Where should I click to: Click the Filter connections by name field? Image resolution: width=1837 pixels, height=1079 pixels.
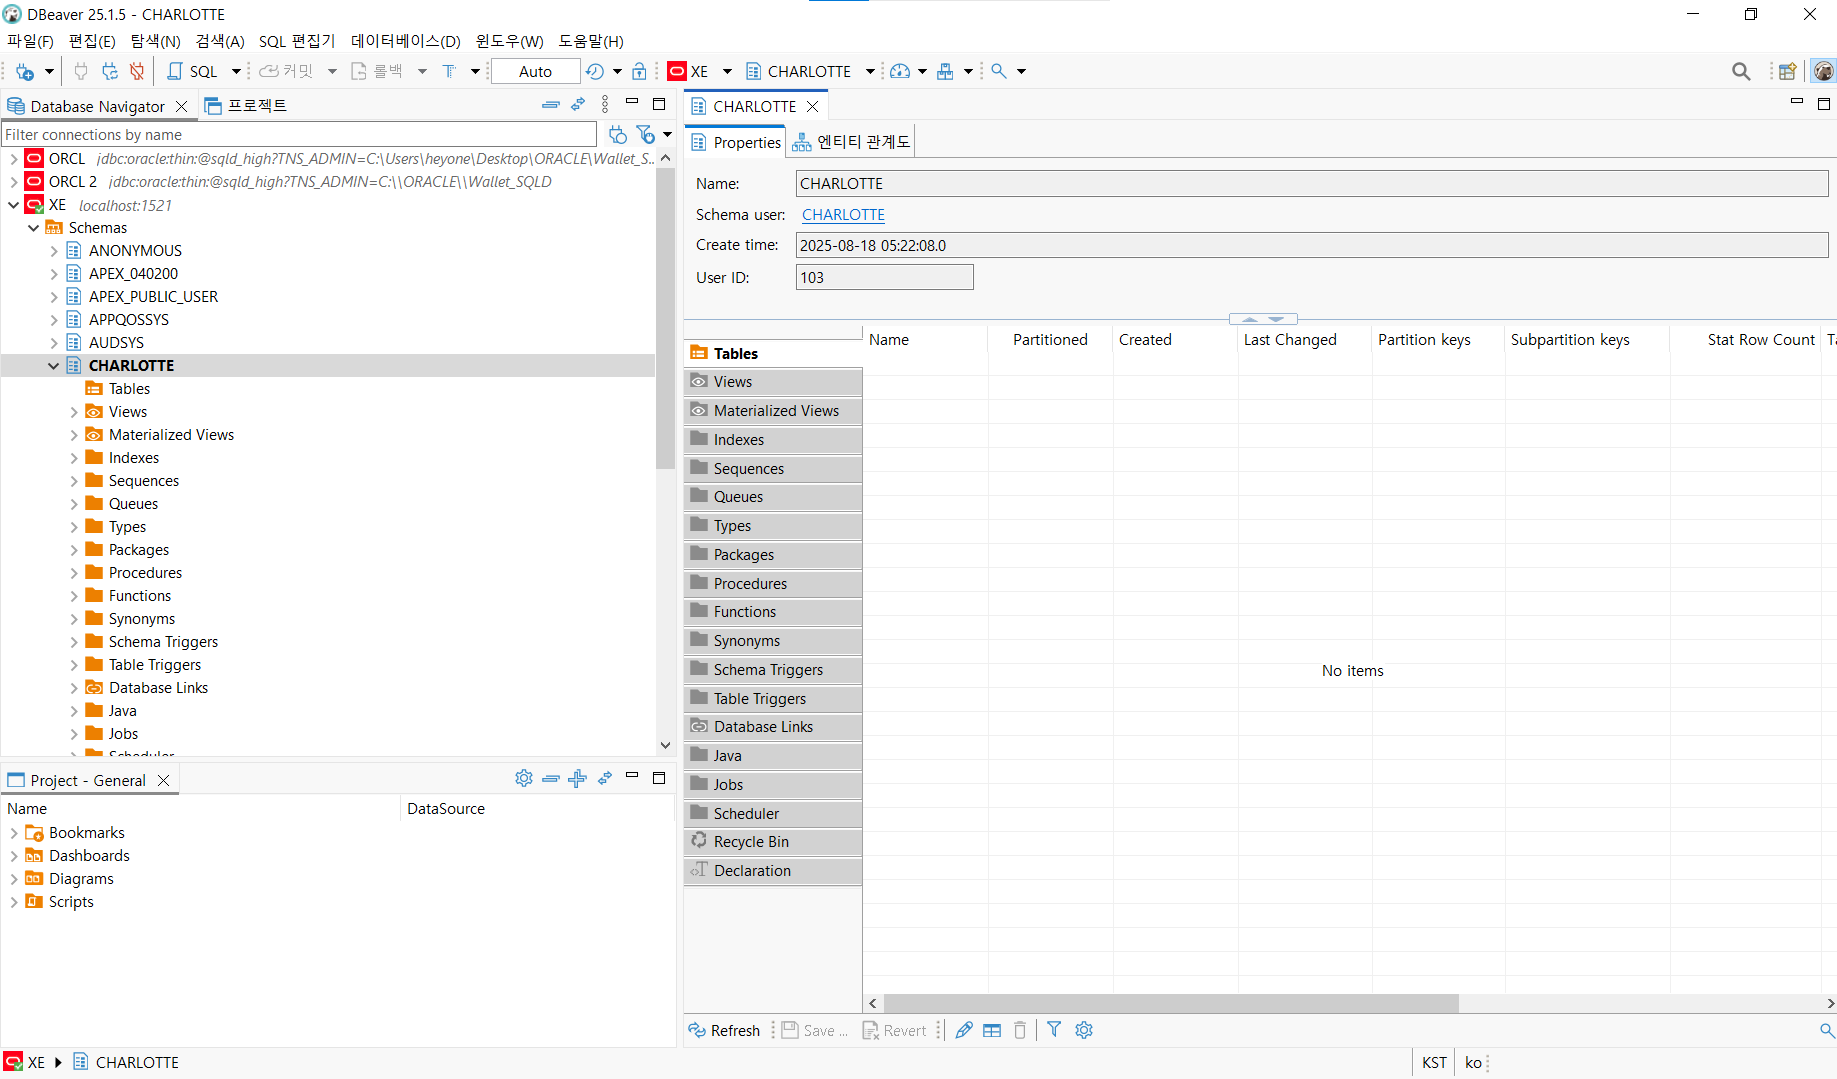(299, 134)
